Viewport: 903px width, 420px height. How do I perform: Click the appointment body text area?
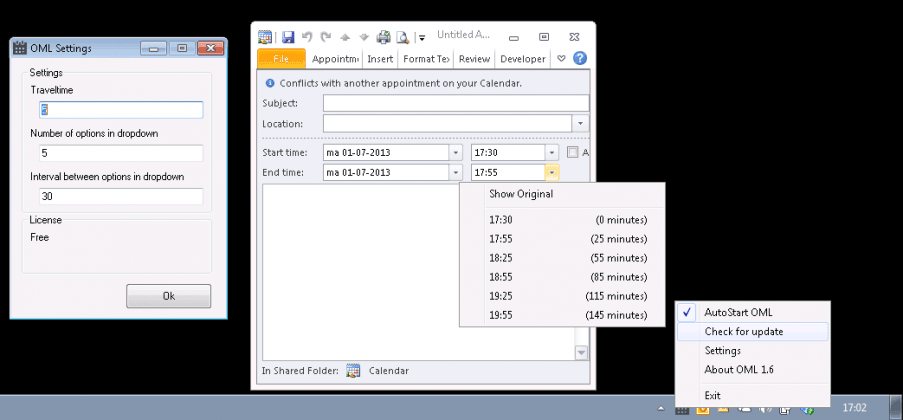[419, 272]
